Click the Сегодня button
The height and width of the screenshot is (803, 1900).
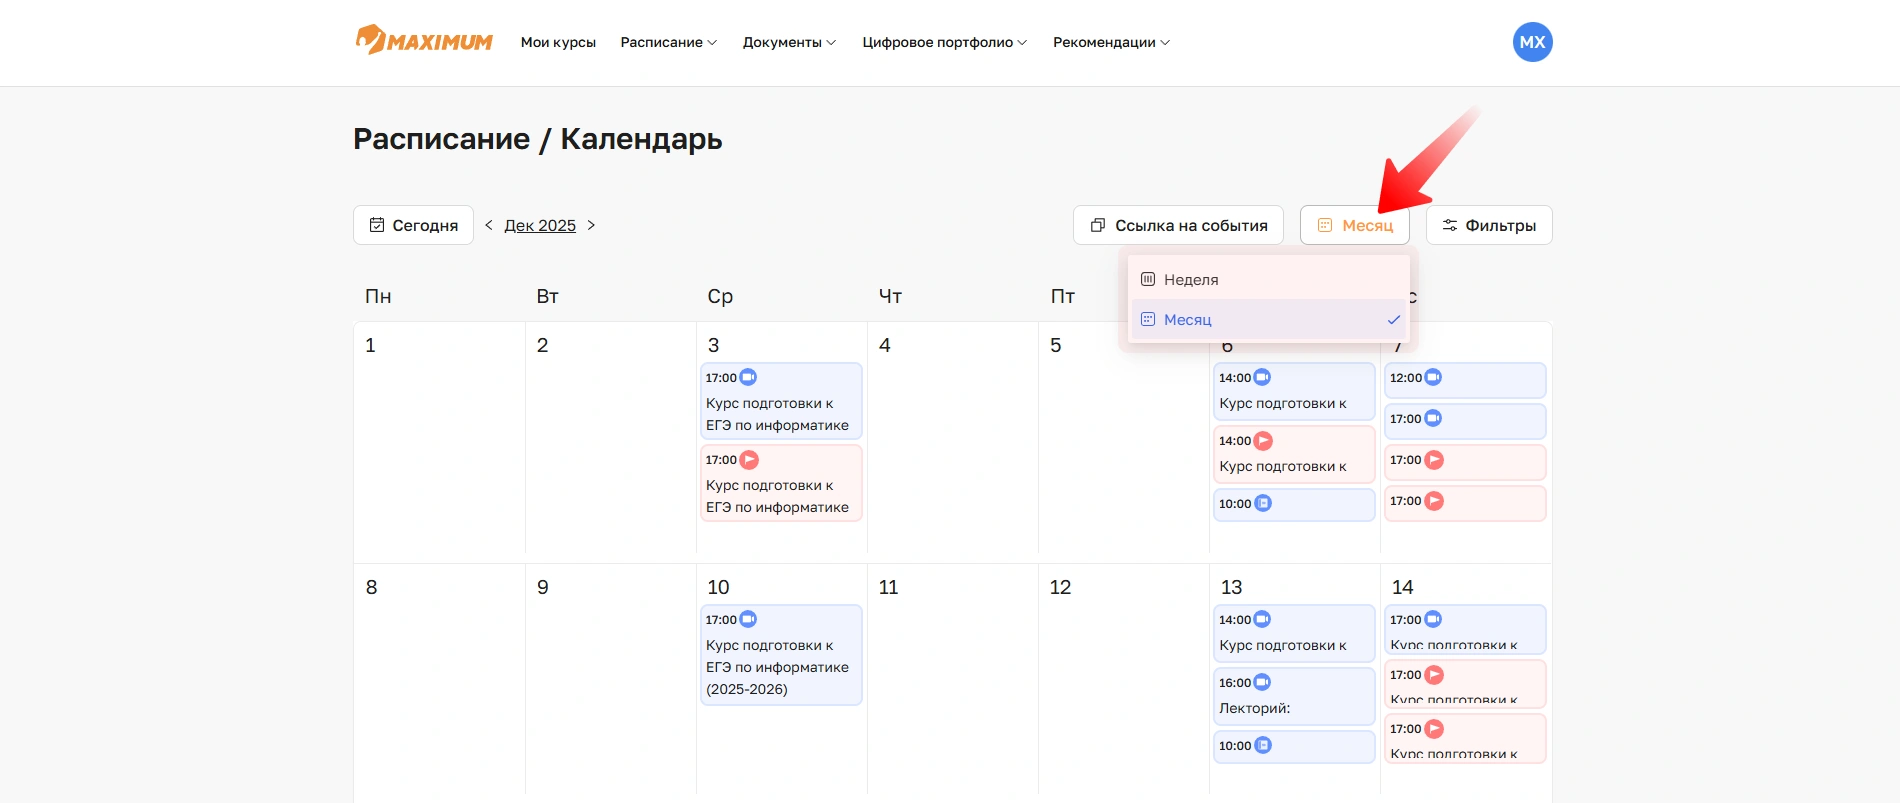413,225
